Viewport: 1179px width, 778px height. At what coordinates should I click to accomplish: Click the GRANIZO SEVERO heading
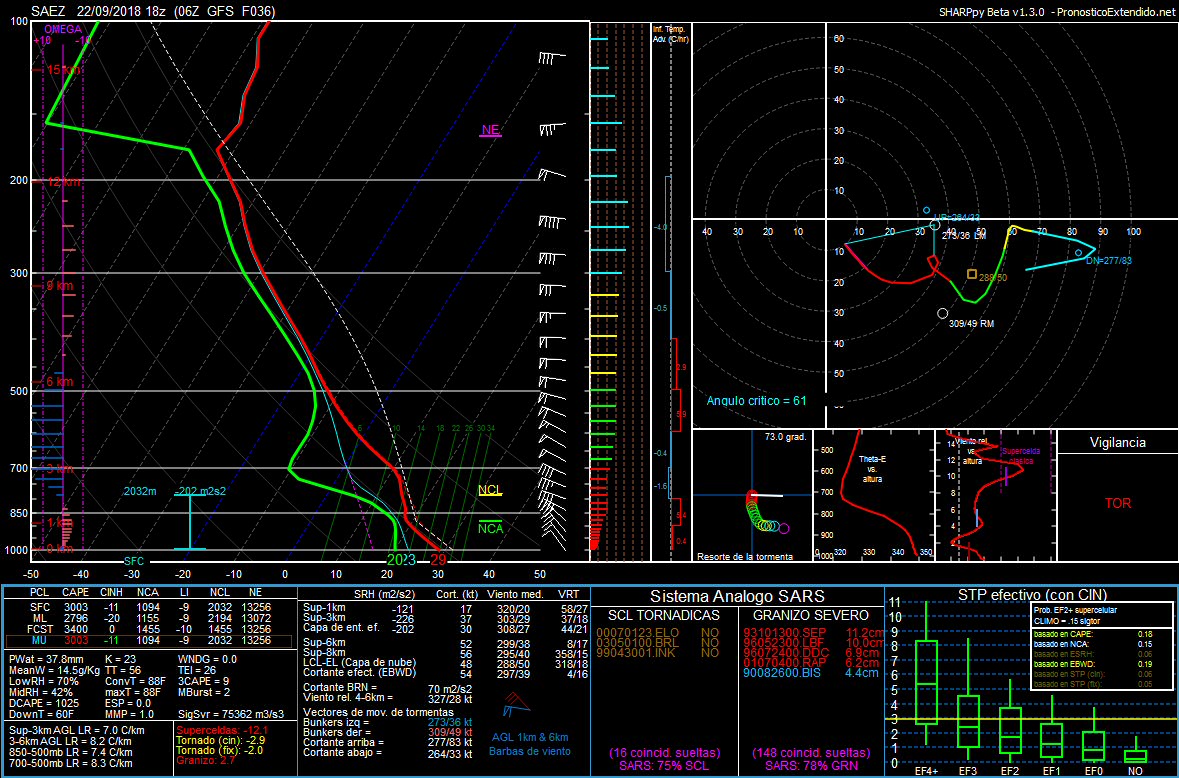click(x=809, y=616)
